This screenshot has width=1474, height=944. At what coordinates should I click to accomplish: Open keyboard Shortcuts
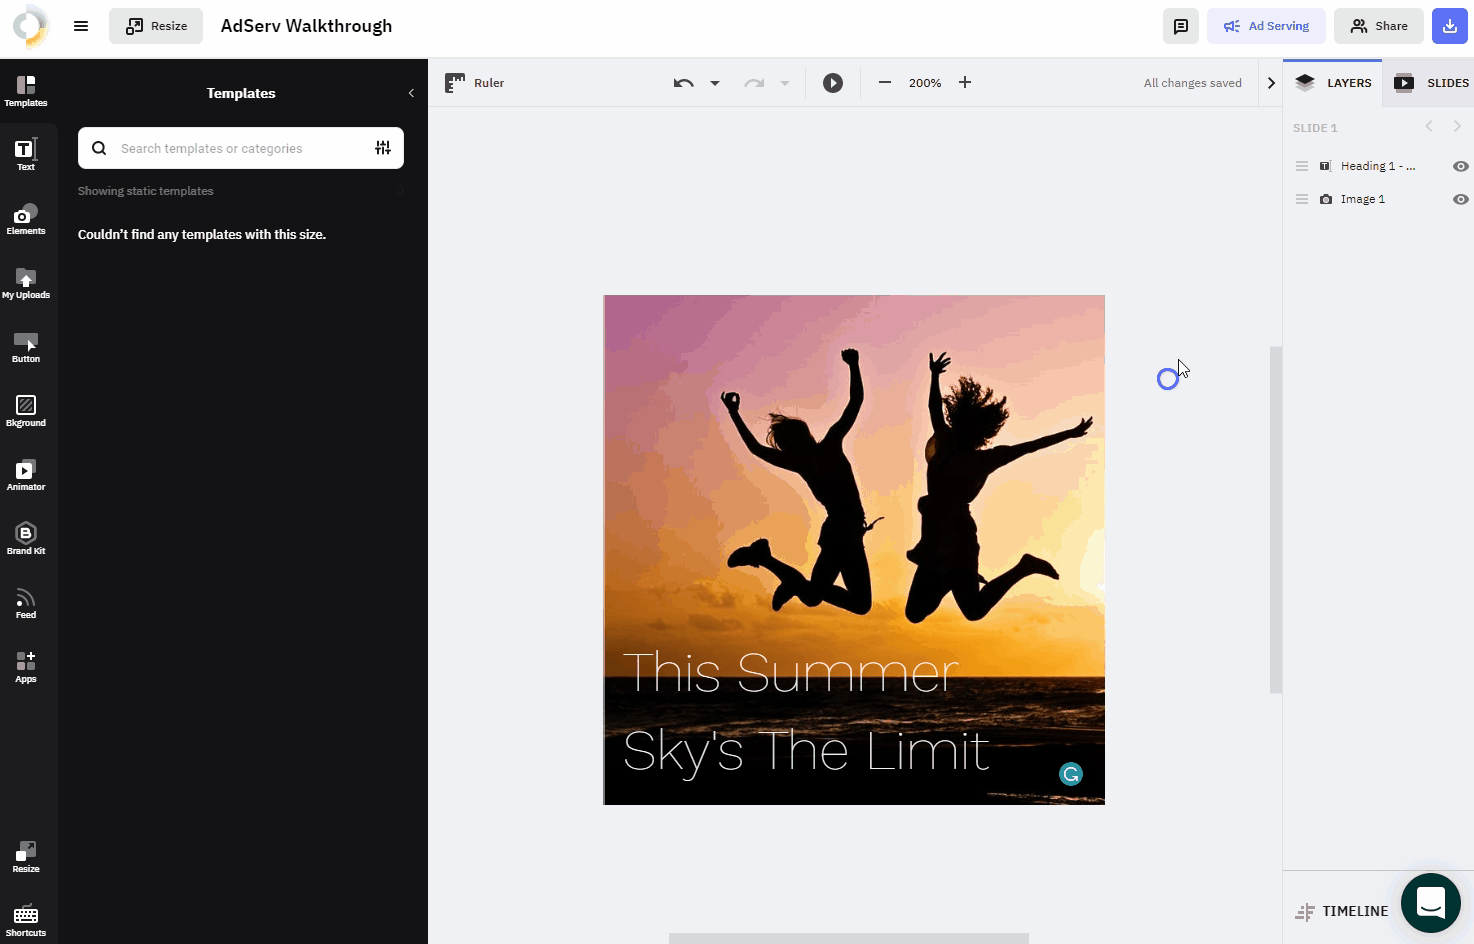pyautogui.click(x=26, y=921)
